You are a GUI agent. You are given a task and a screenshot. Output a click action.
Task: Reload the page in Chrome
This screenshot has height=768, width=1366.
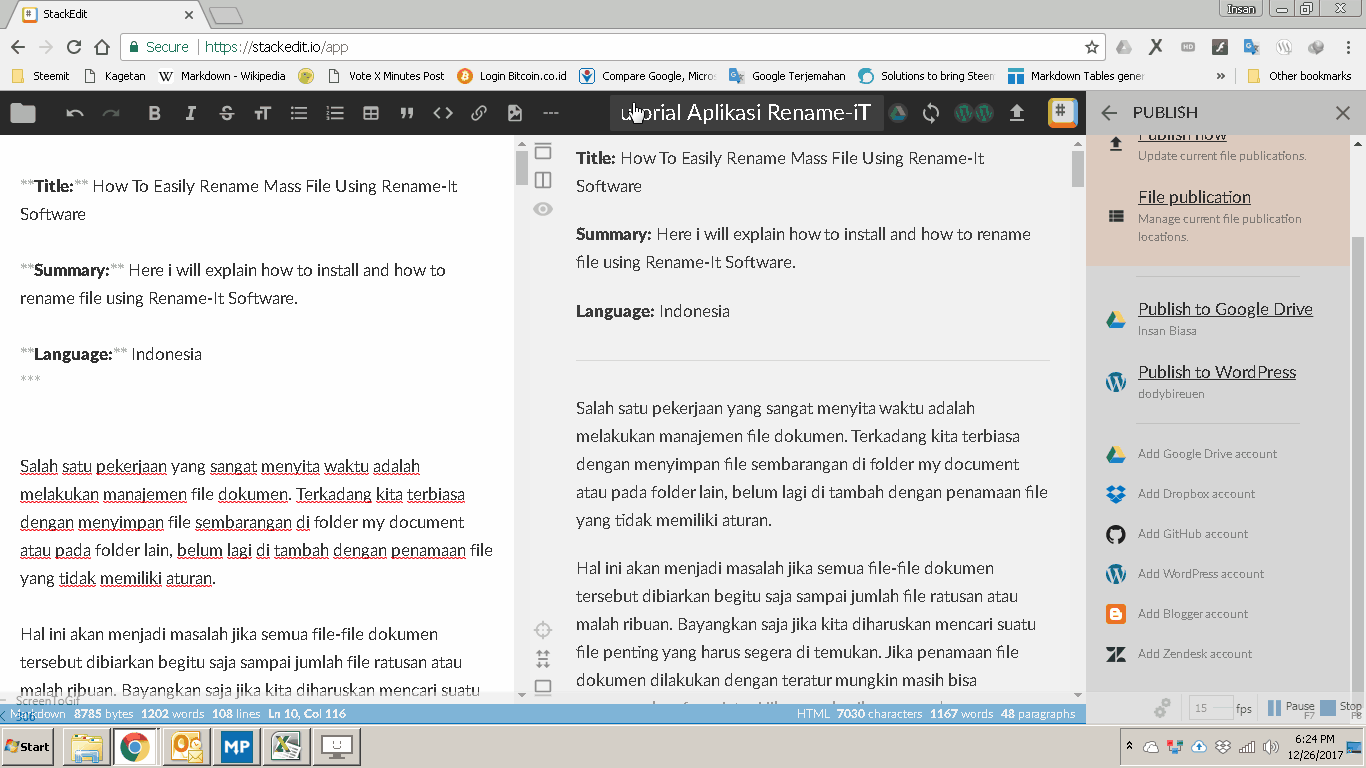tap(73, 47)
